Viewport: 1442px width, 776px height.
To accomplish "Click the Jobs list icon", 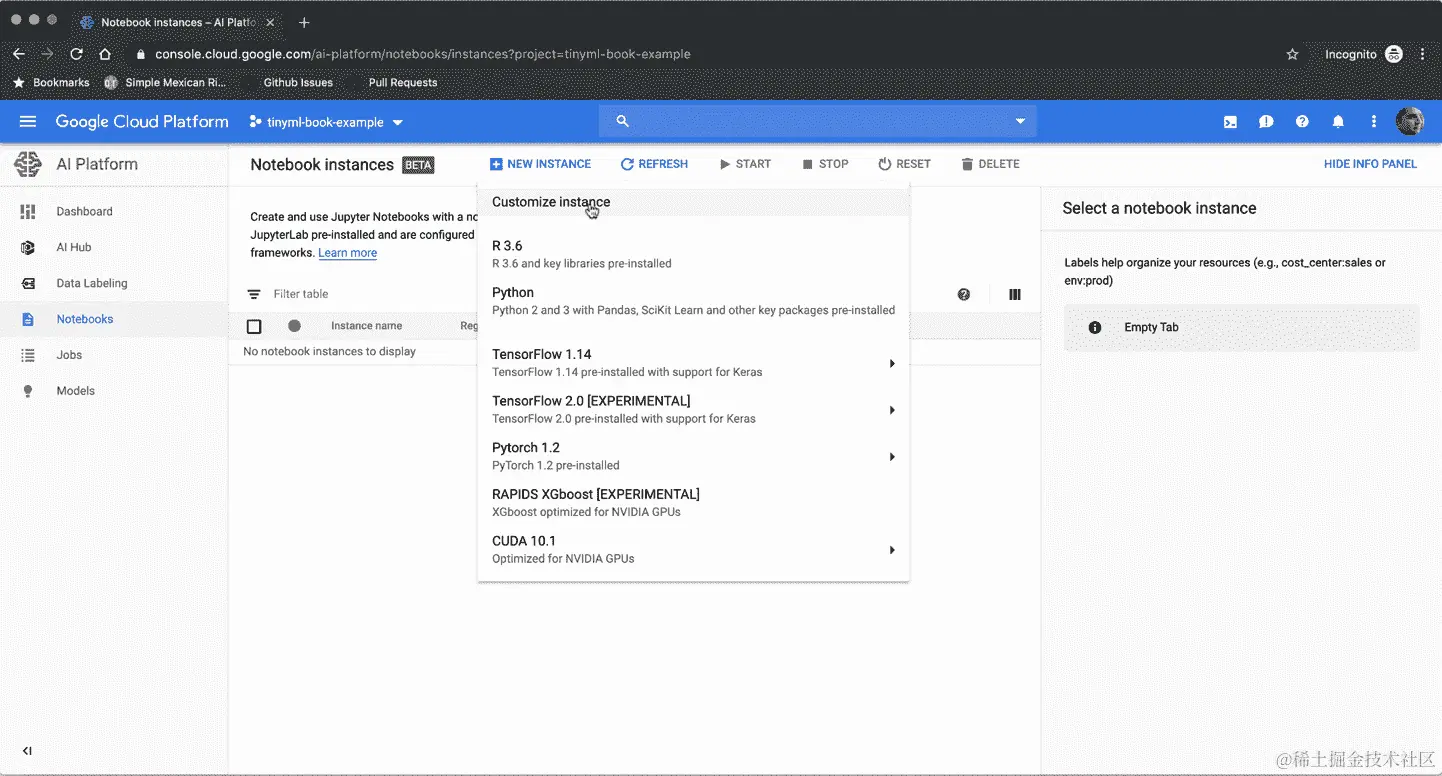I will 28,356.
